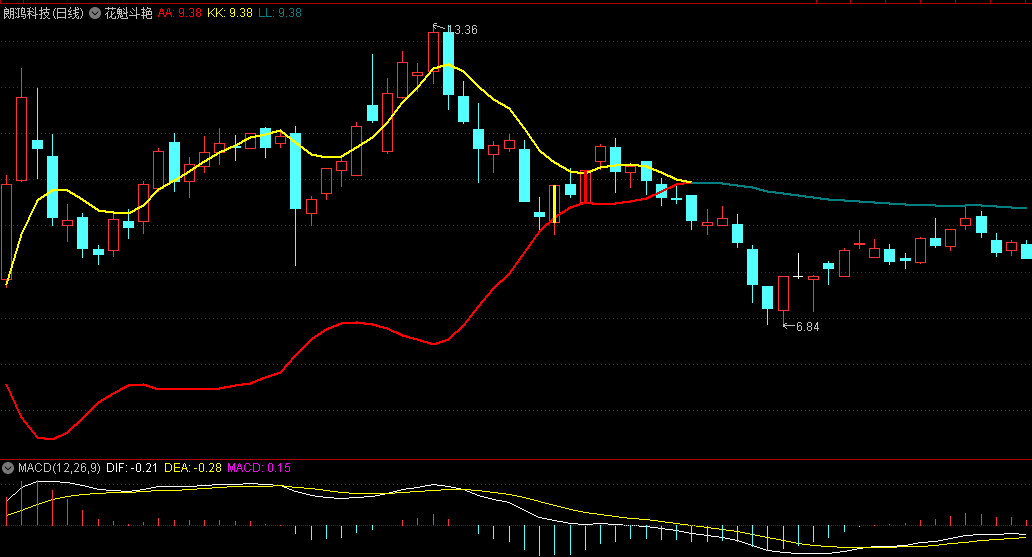This screenshot has width=1032, height=557.
Task: Click the LL: 9.38 value label
Action: point(280,13)
